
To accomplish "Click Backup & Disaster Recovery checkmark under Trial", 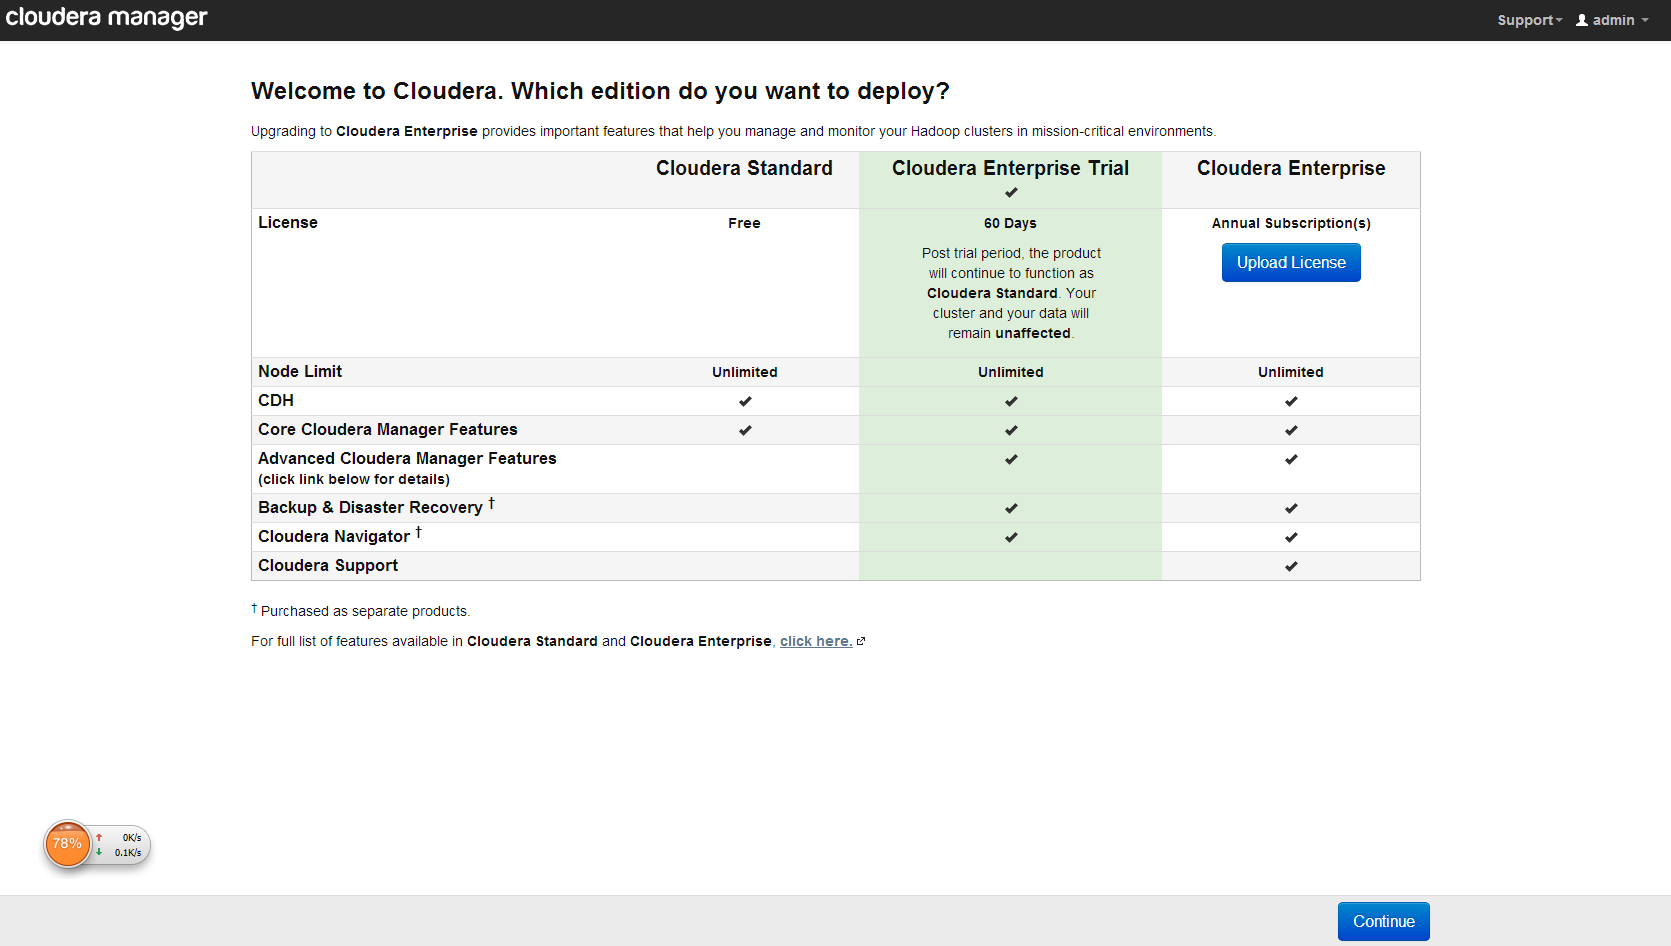I will pos(1011,508).
